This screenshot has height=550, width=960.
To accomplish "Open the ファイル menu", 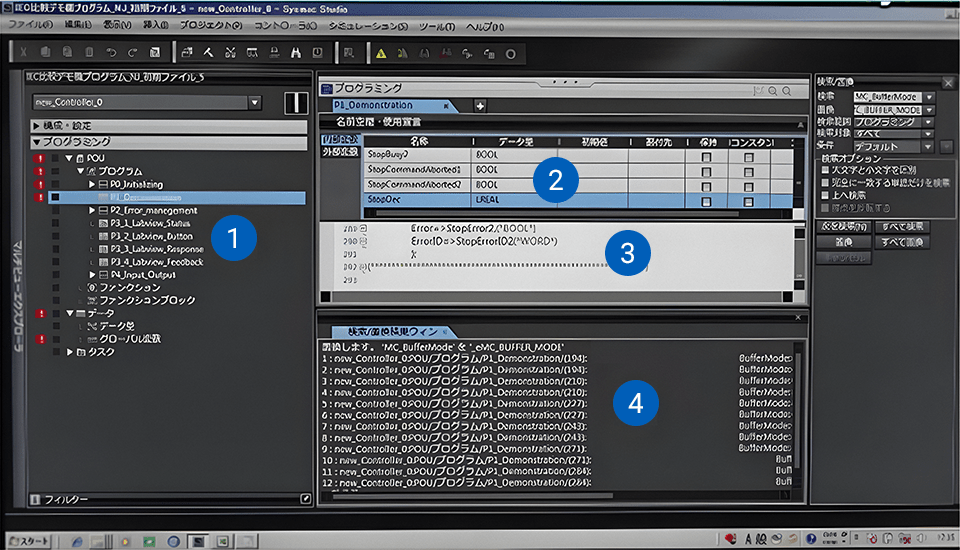I will (x=30, y=25).
